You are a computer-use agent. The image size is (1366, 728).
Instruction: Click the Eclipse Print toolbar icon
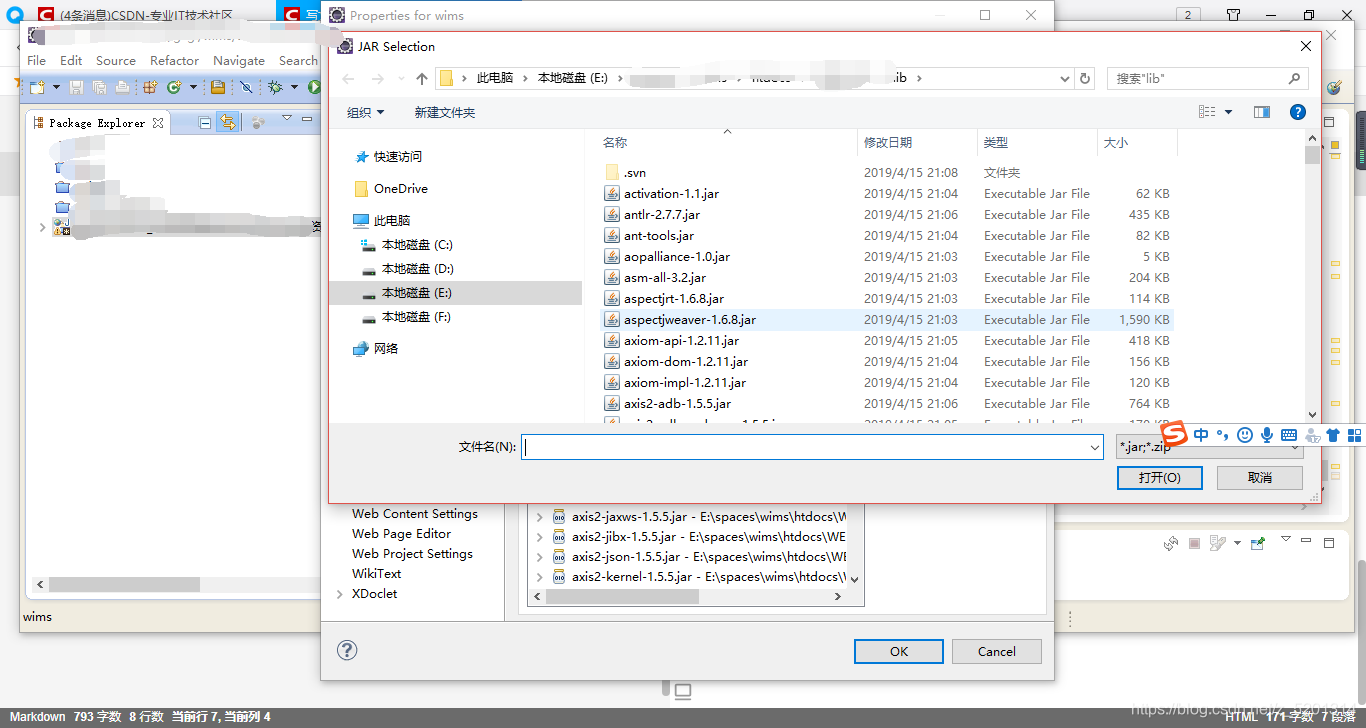click(121, 88)
